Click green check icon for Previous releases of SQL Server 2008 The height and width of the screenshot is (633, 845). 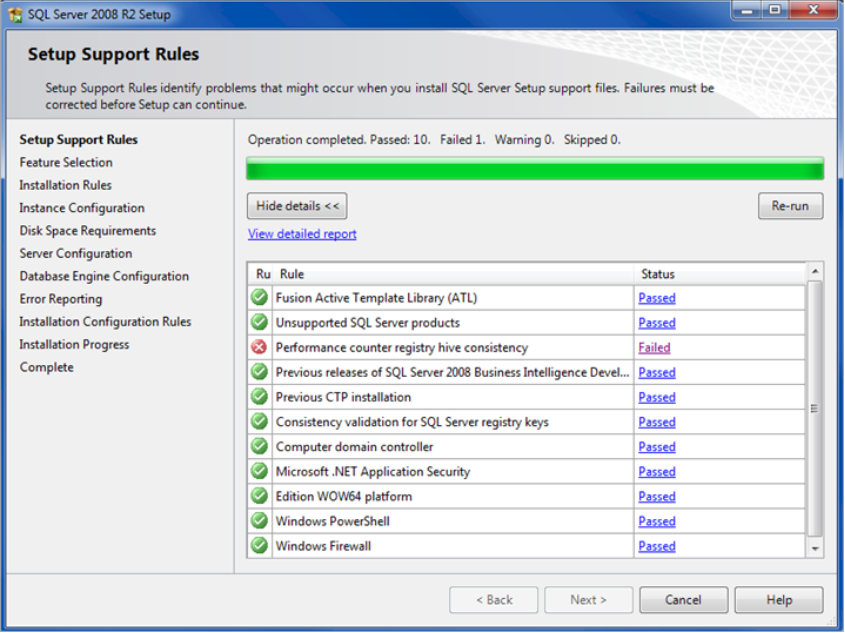point(259,372)
